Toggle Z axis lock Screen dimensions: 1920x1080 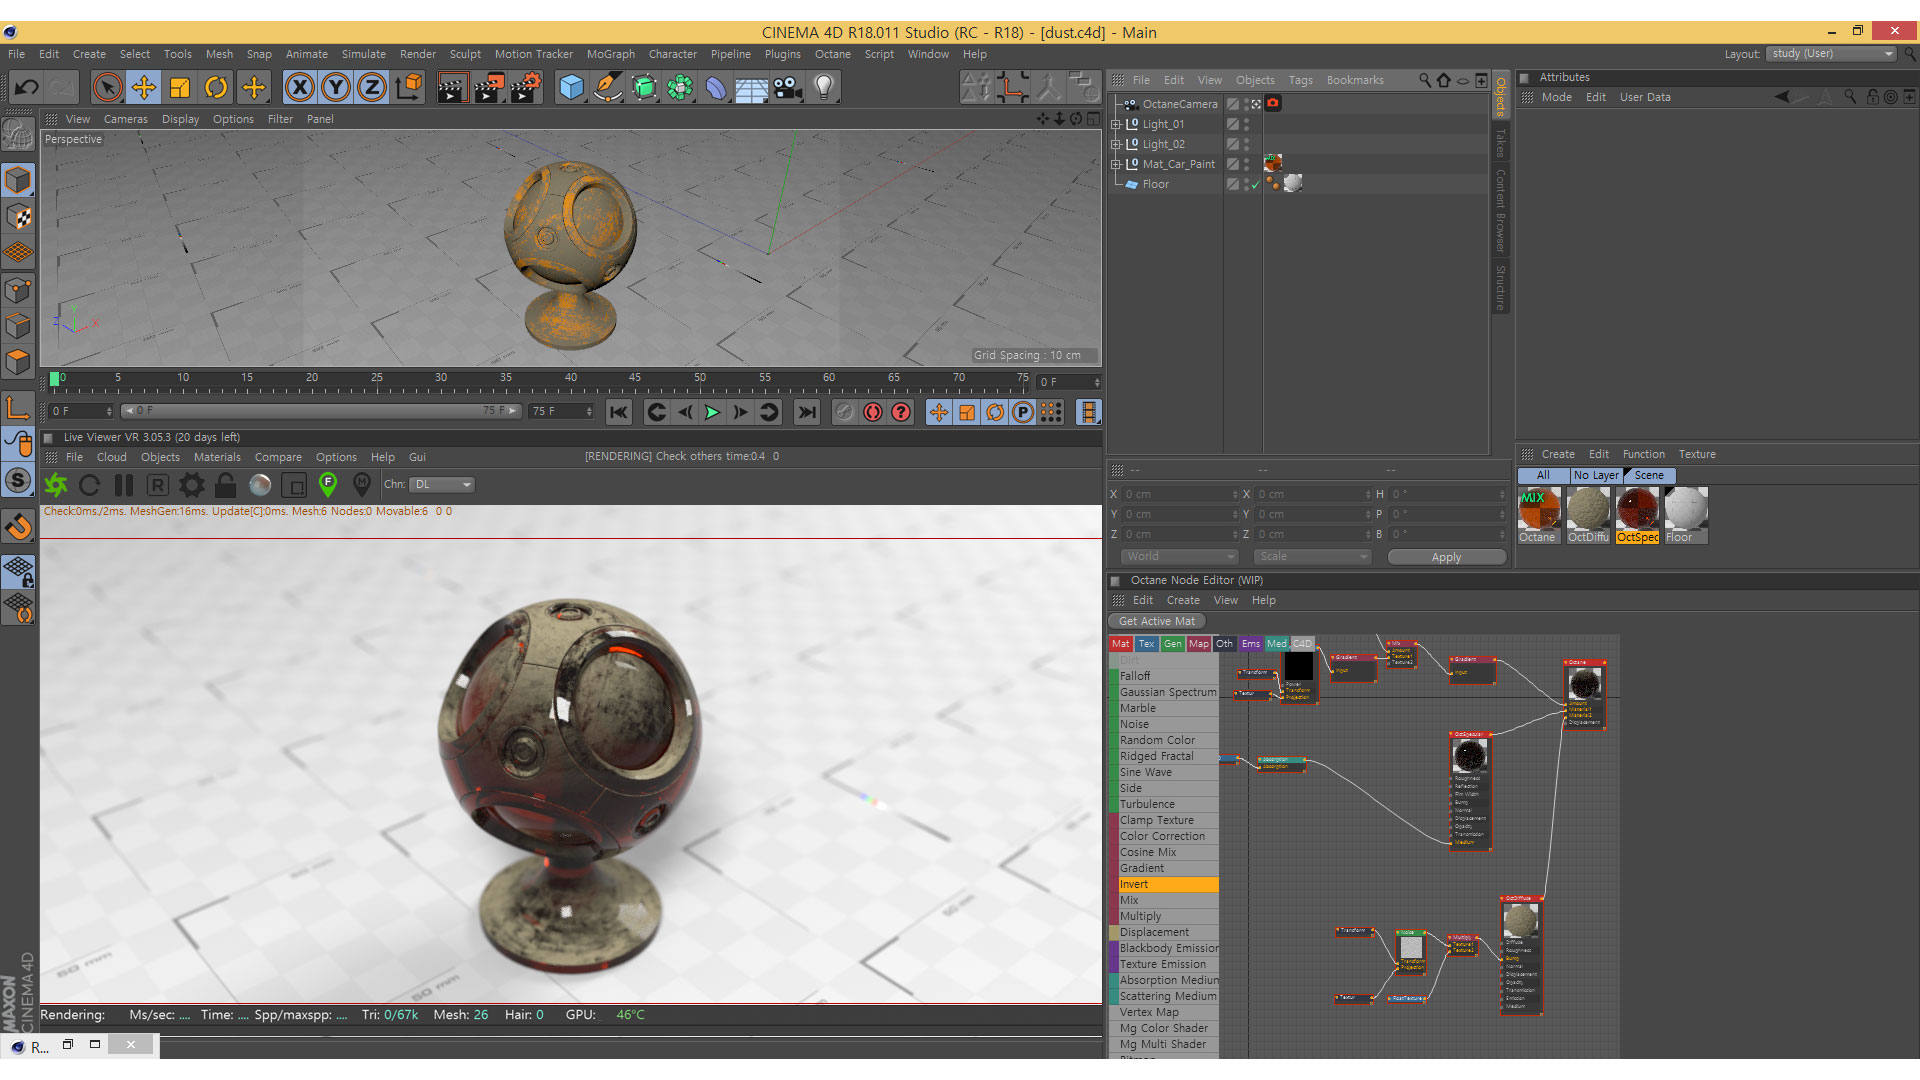pos(372,88)
